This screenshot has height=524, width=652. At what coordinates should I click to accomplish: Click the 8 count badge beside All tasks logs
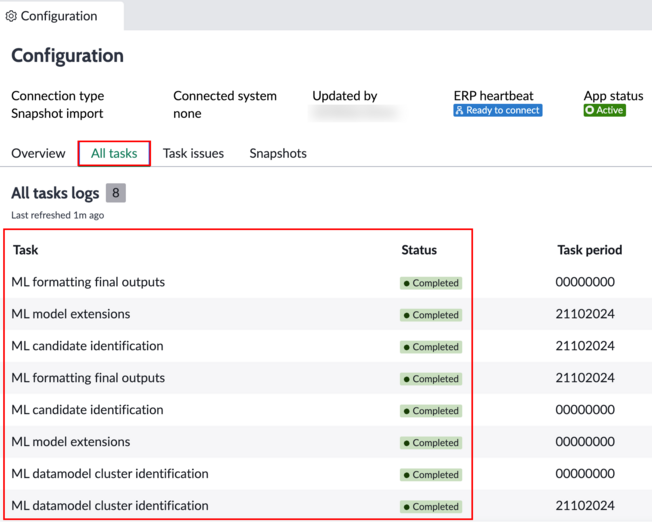(x=116, y=193)
